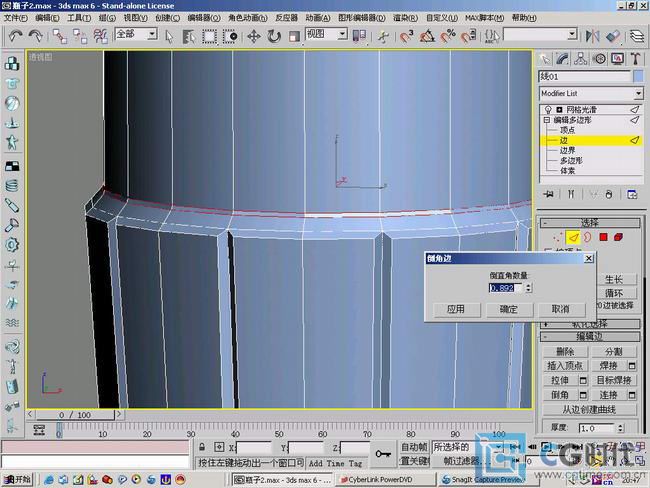Viewport: 650px width, 488px height.
Task: Click 应用 in the bevel dialog
Action: click(456, 309)
